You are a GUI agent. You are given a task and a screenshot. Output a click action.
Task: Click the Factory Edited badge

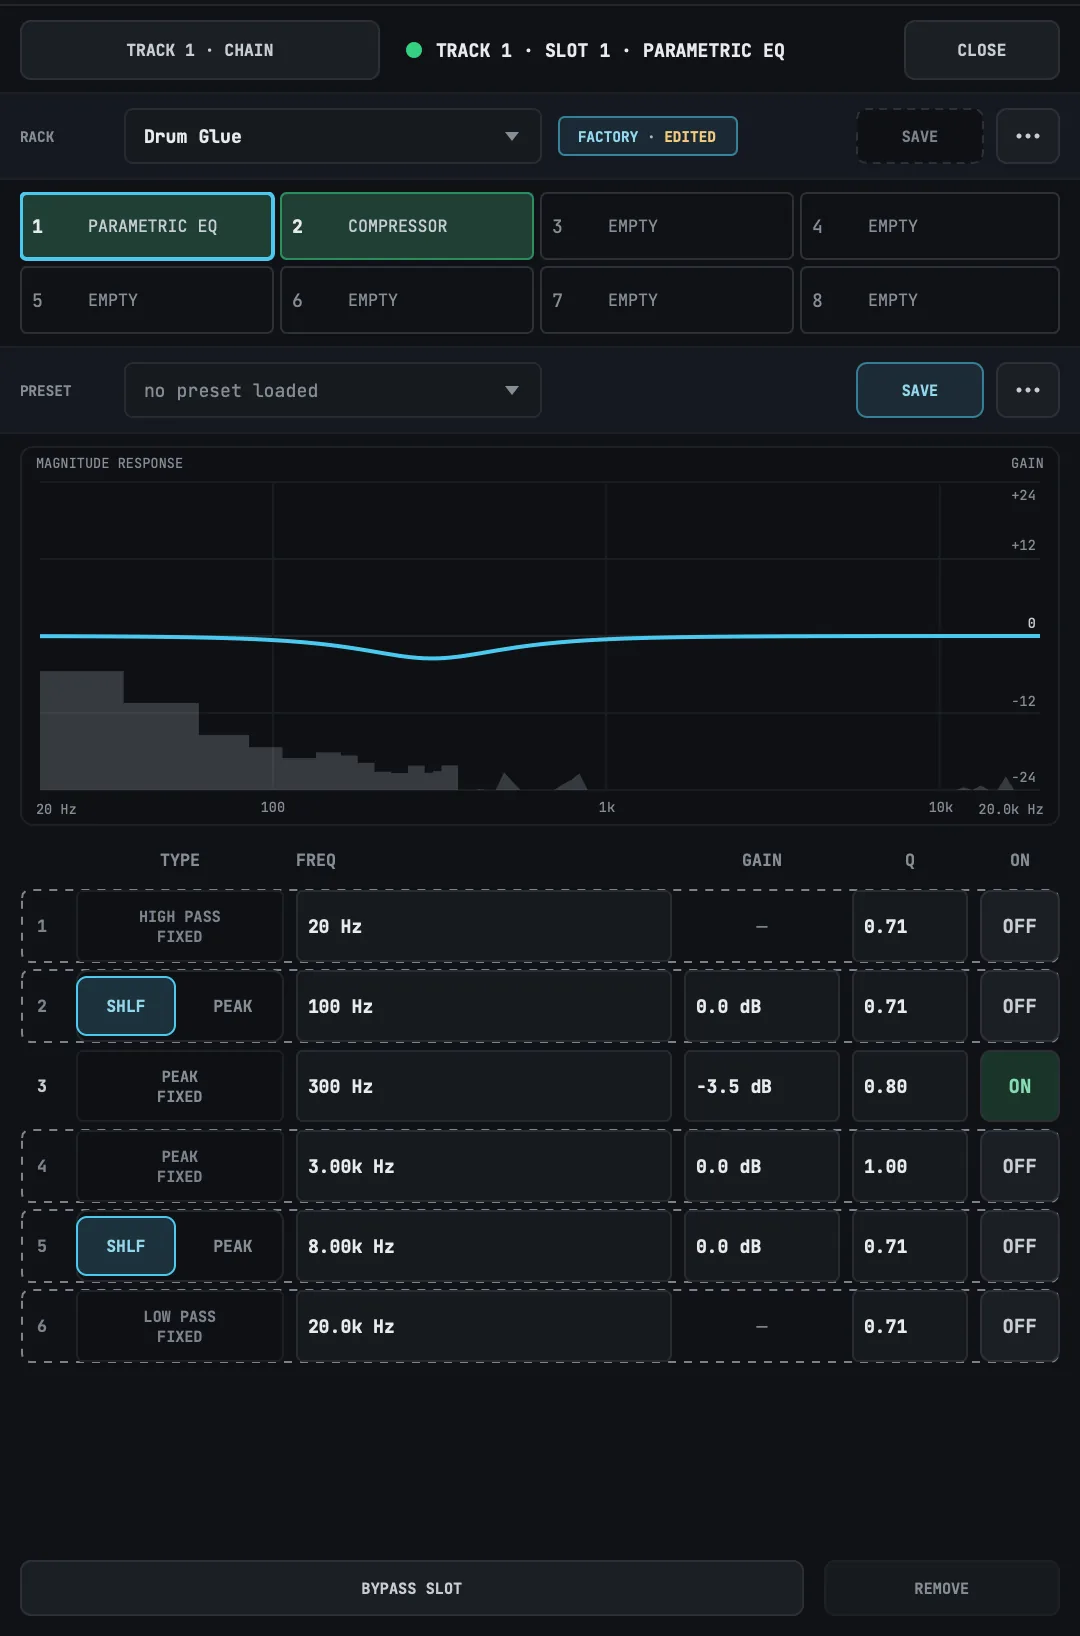[648, 136]
